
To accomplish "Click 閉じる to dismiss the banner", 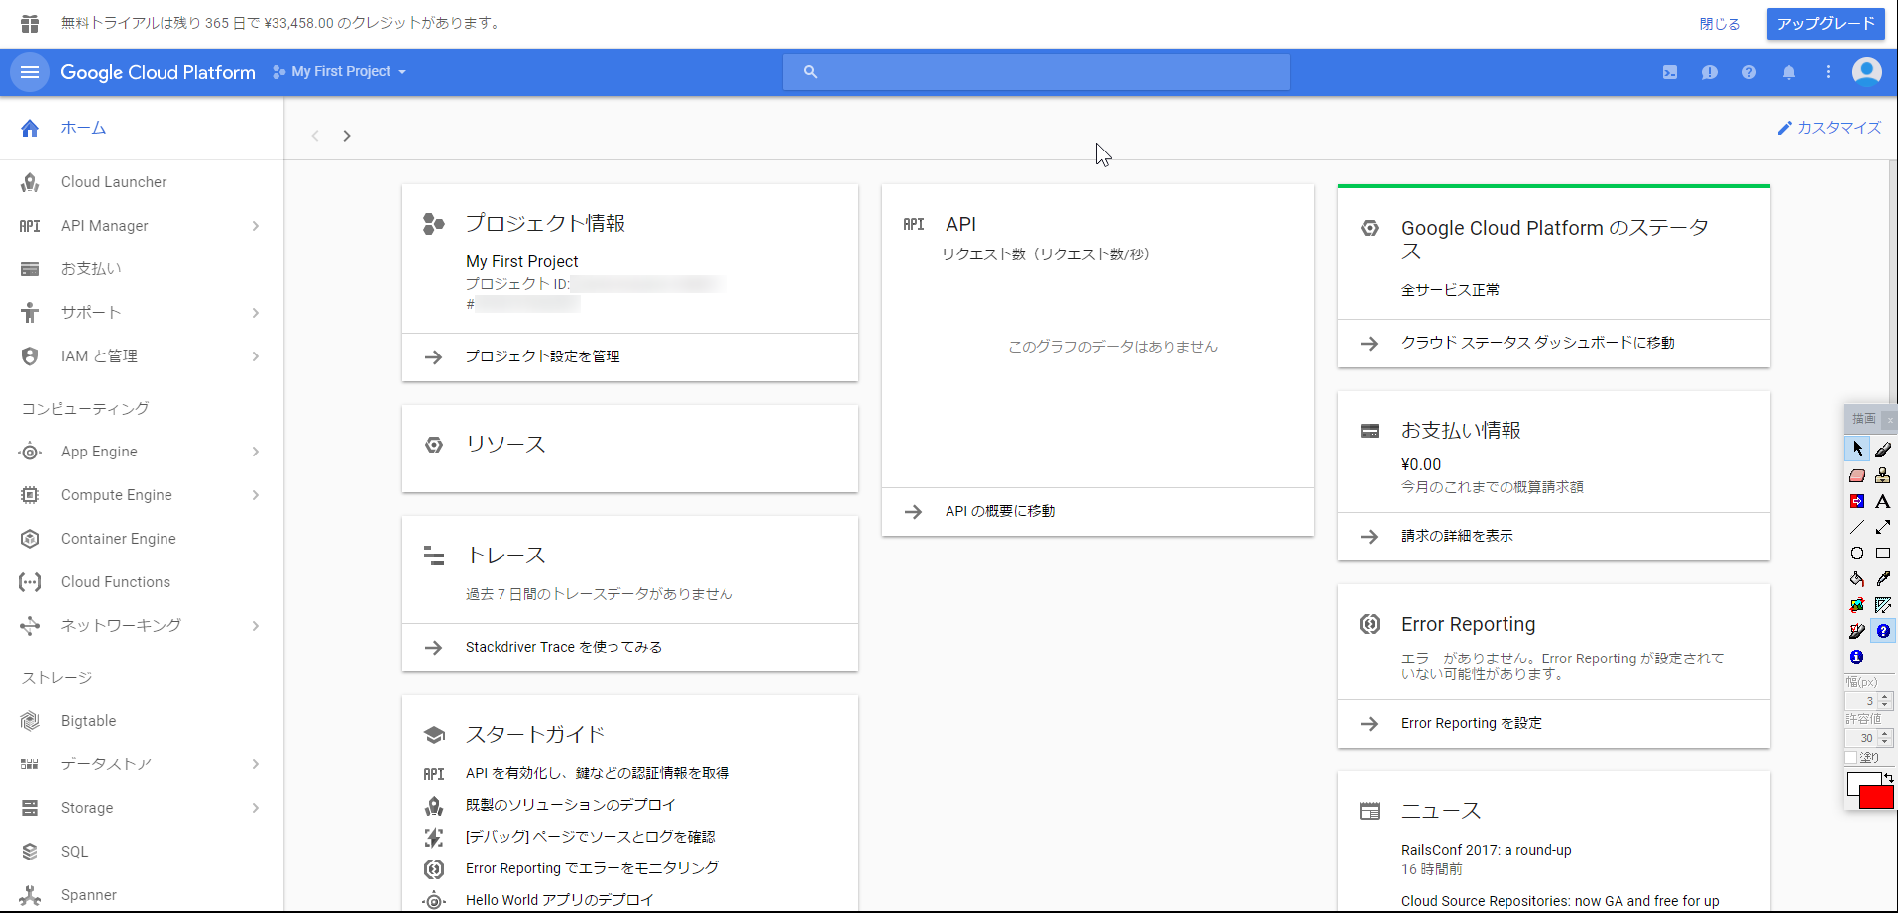I will coord(1720,24).
